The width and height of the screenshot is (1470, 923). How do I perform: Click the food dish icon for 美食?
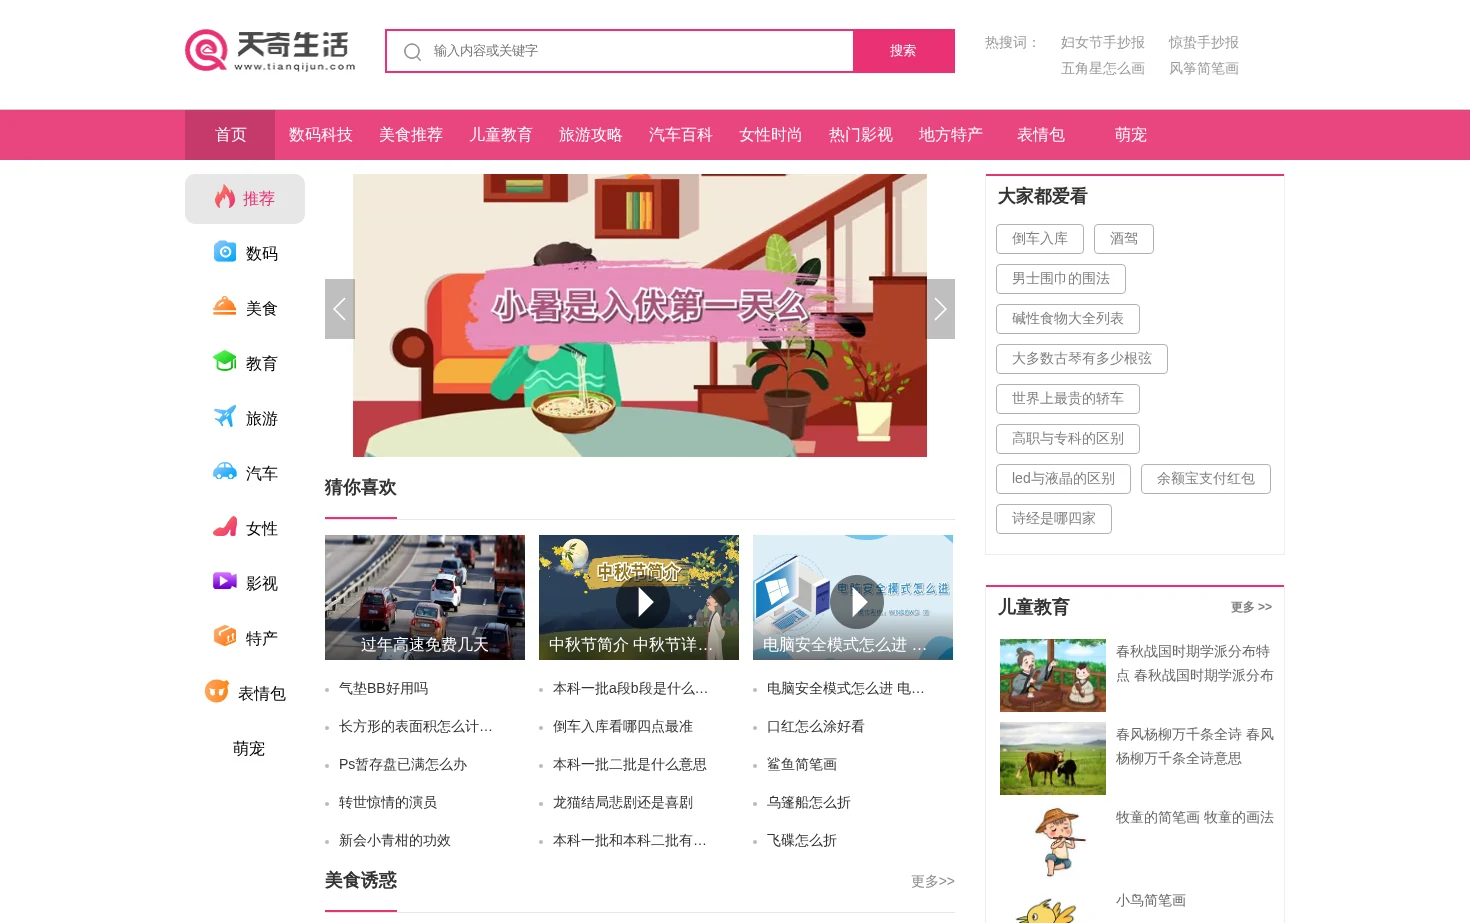tap(225, 306)
